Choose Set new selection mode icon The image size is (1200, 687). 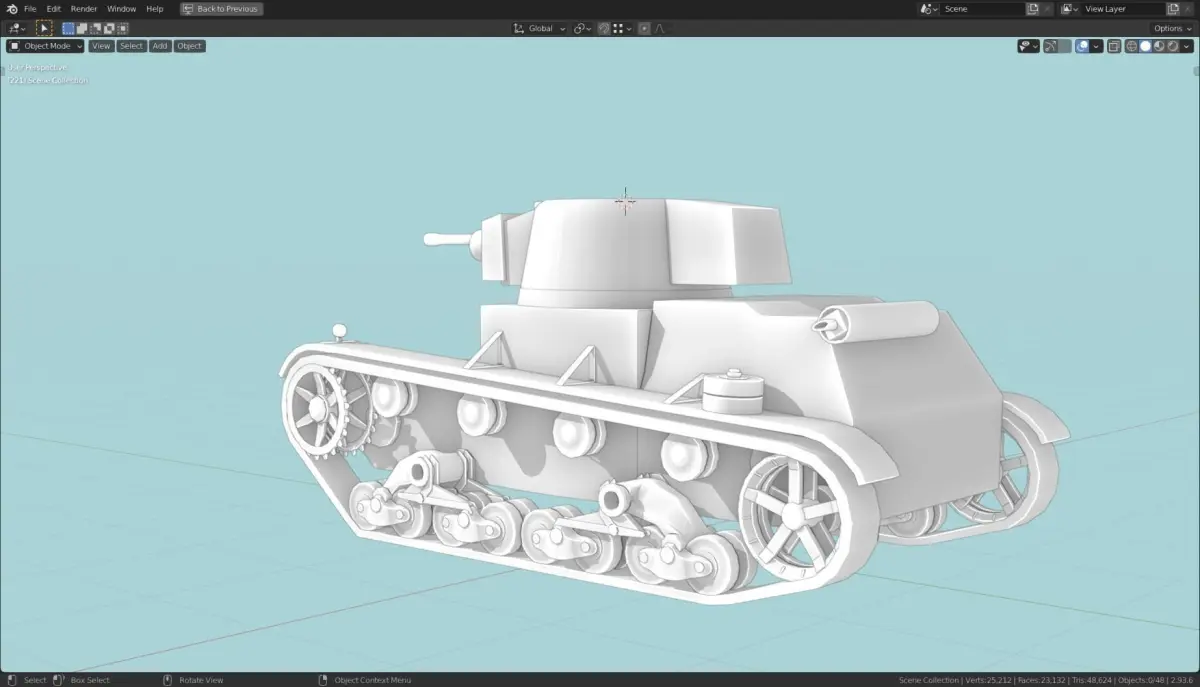(x=68, y=28)
